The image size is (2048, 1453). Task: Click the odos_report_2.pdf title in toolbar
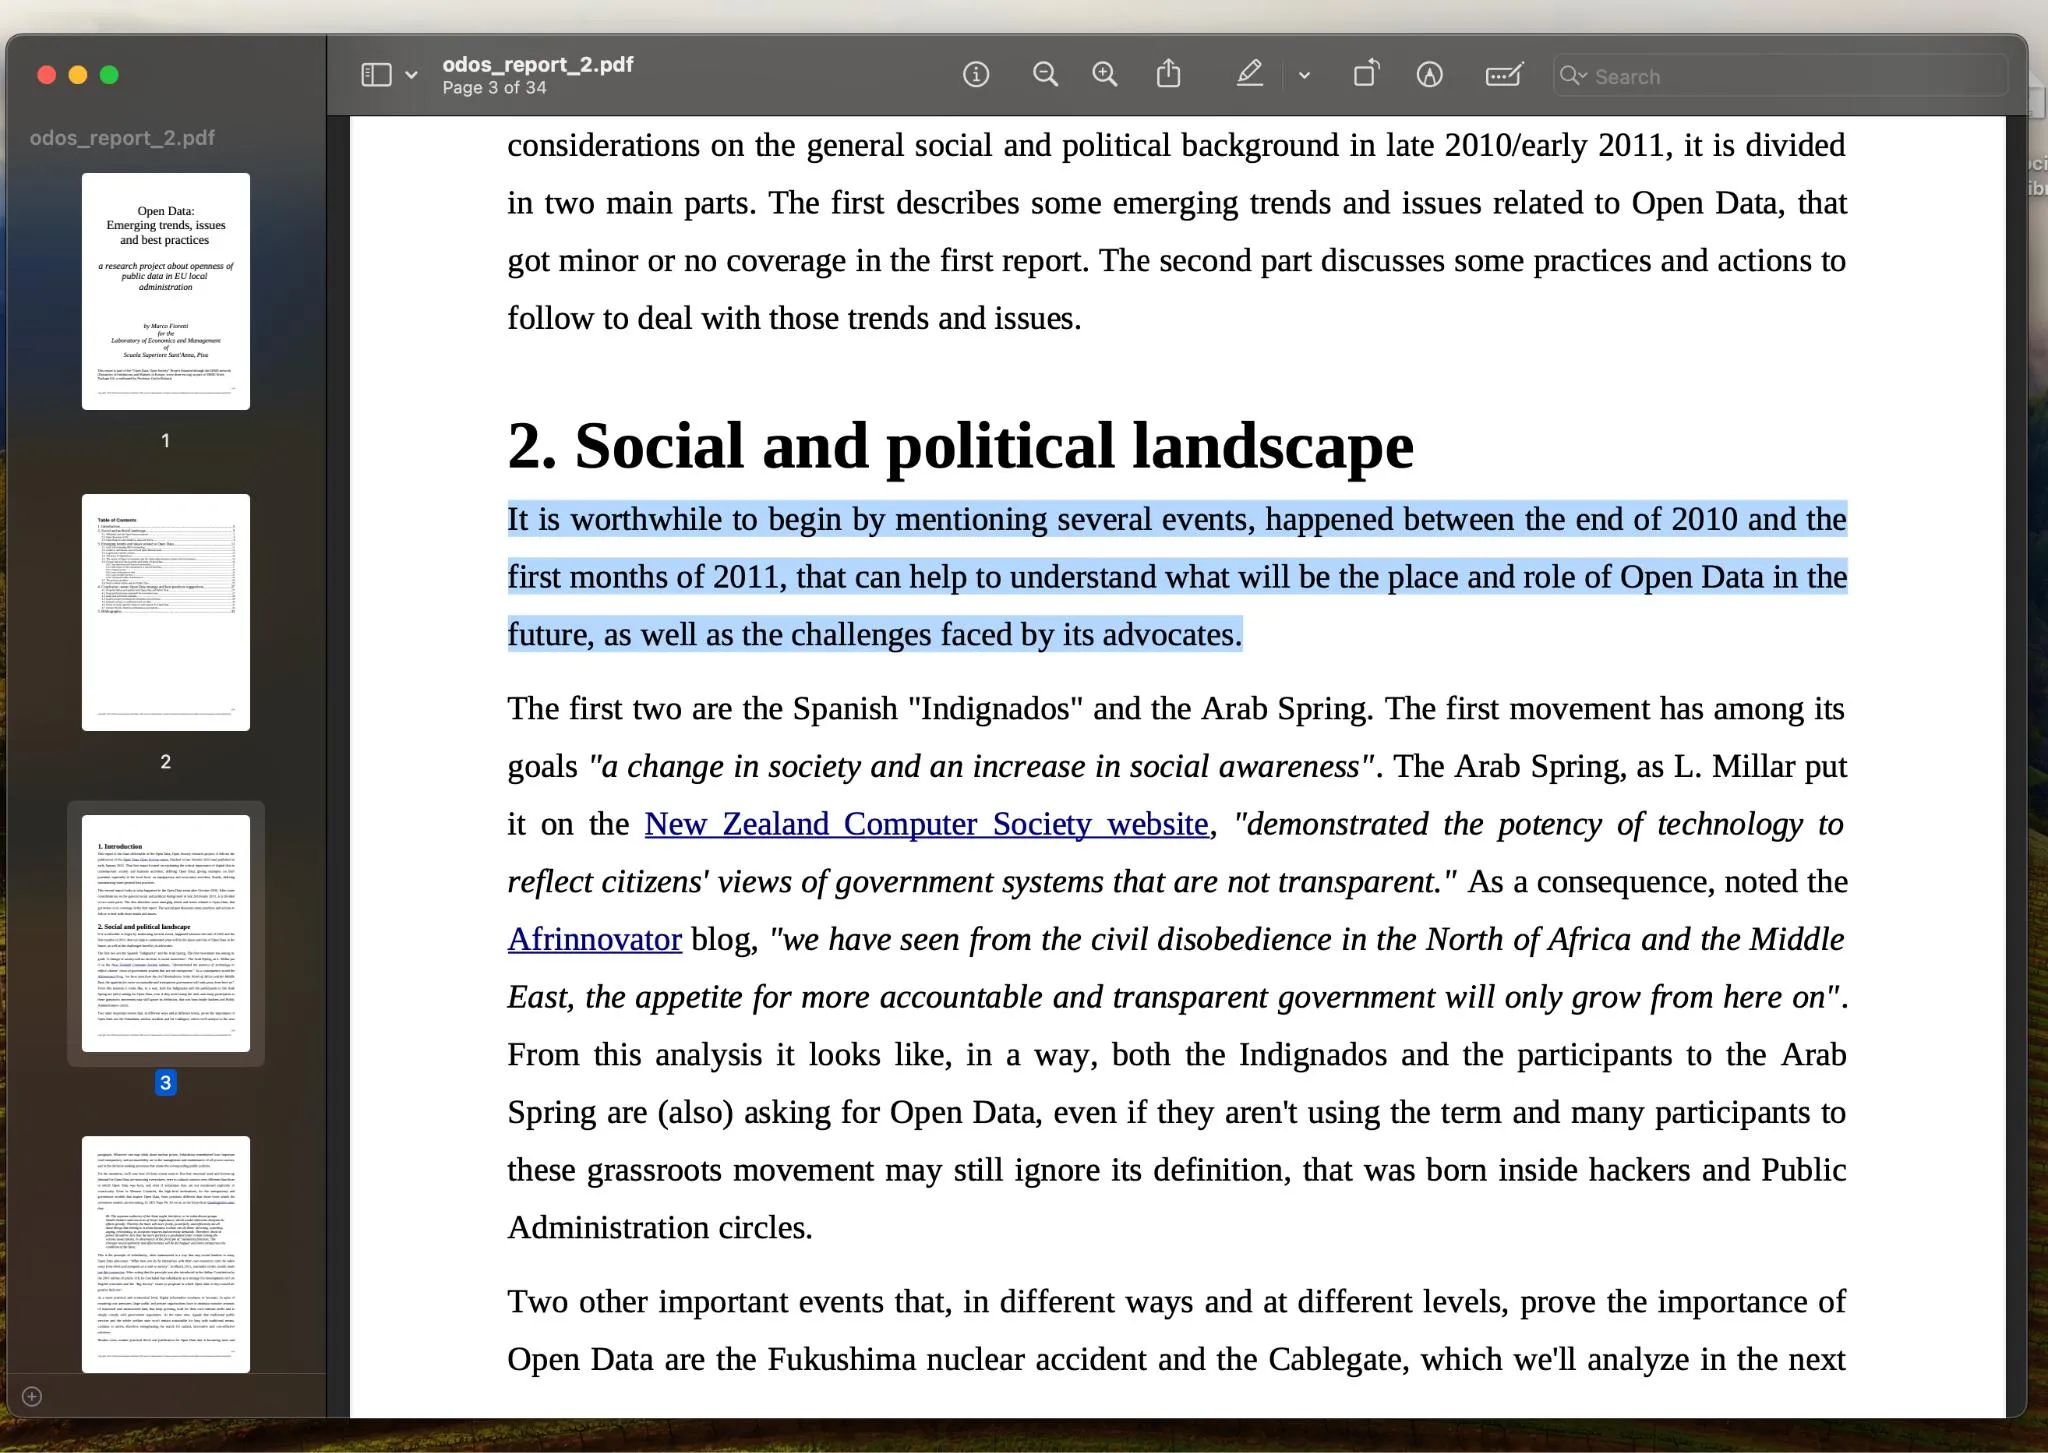(x=537, y=64)
